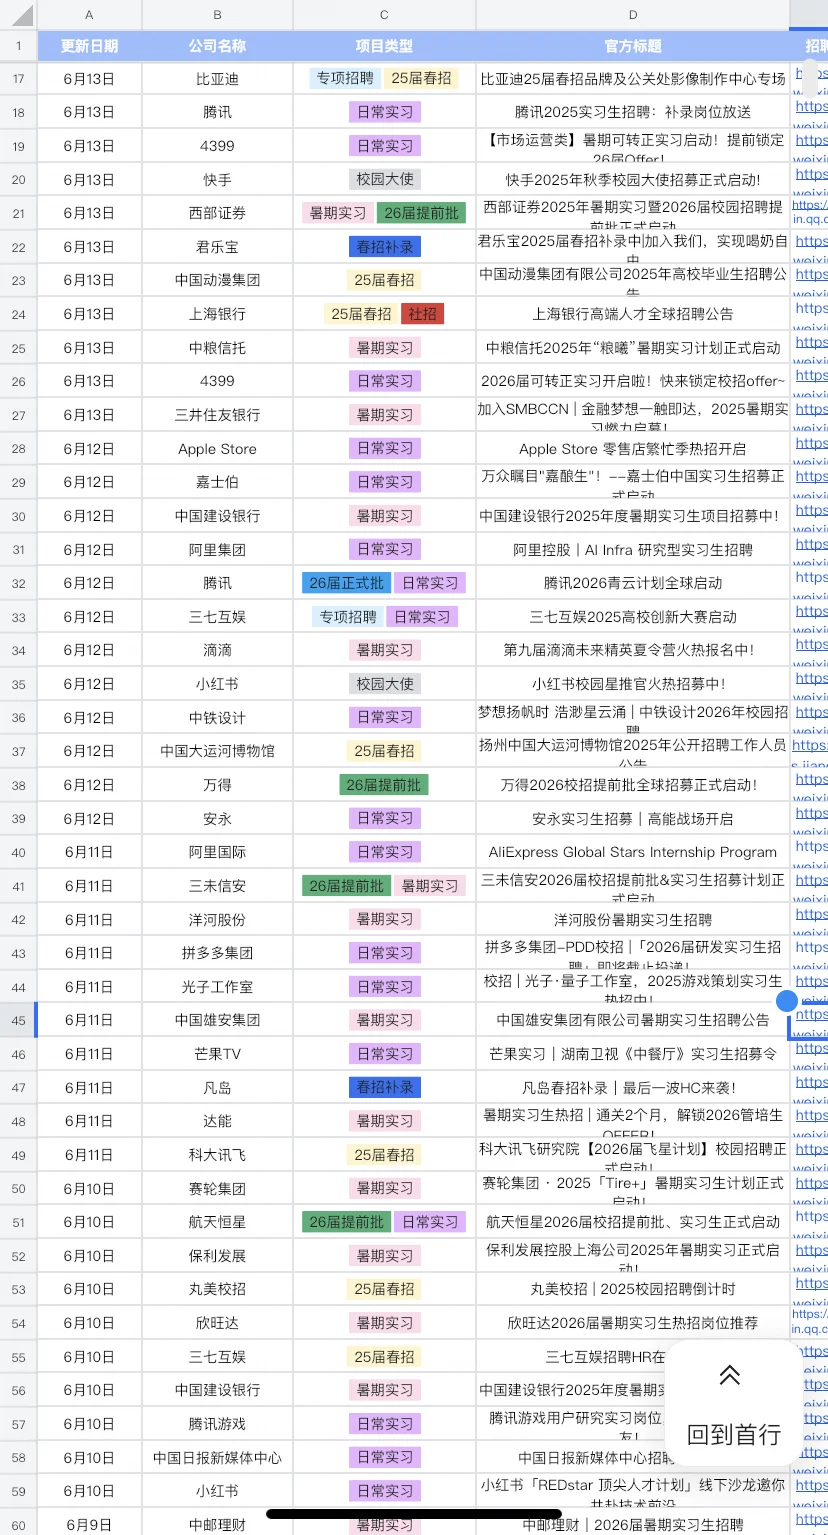Select column A header
The height and width of the screenshot is (1535, 828).
pyautogui.click(x=90, y=15)
